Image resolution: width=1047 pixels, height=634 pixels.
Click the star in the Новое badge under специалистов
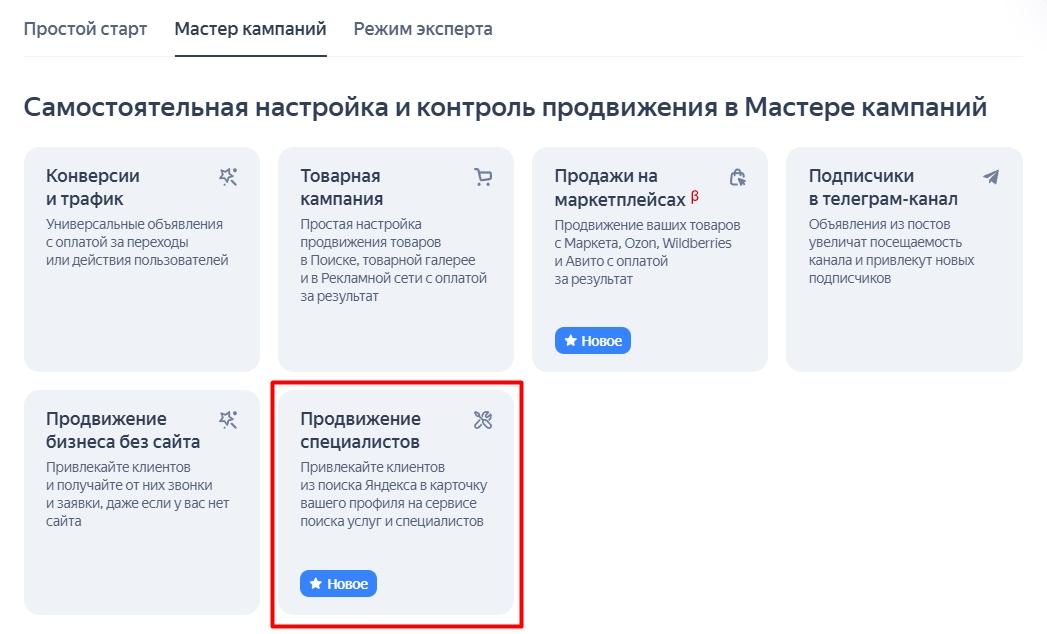316,584
